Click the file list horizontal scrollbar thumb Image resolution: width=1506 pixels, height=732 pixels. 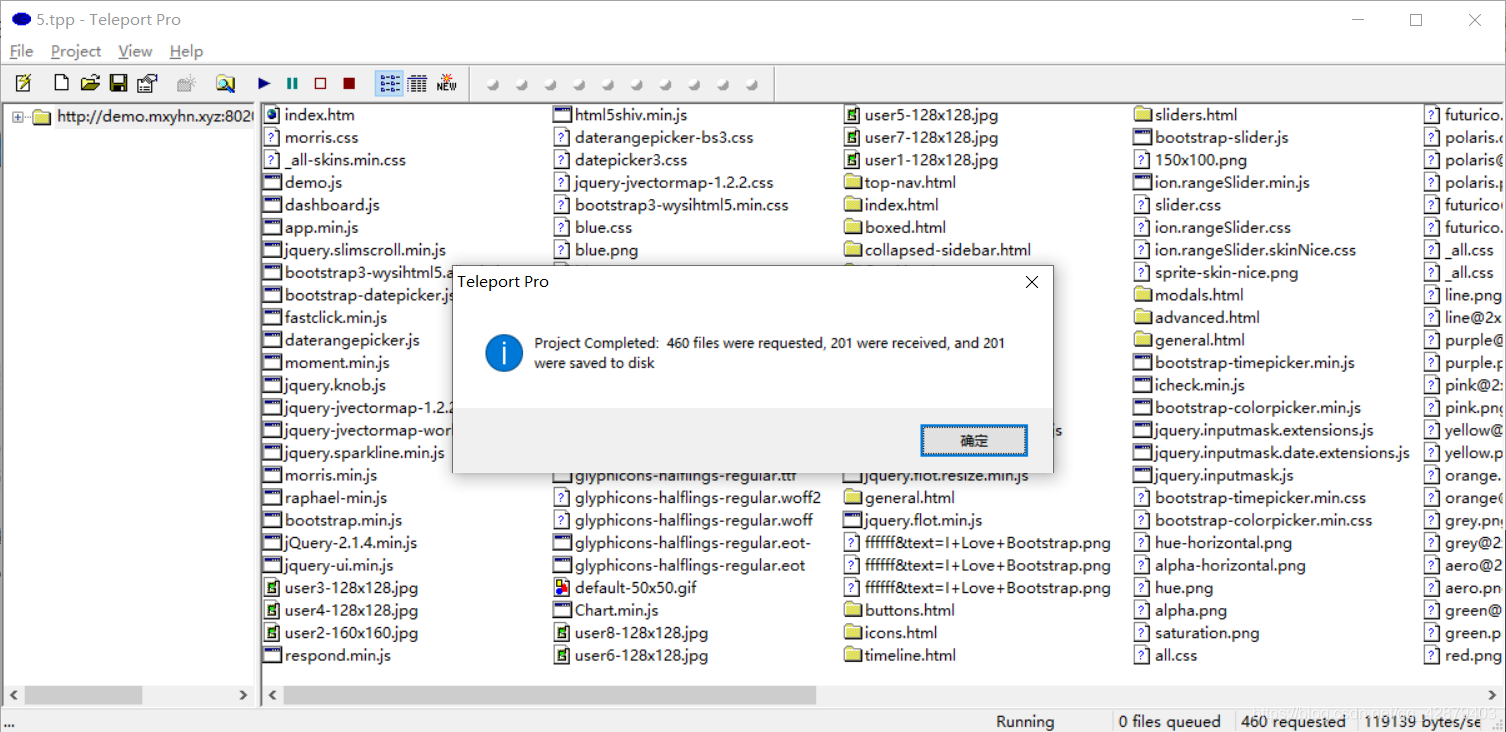click(x=550, y=694)
